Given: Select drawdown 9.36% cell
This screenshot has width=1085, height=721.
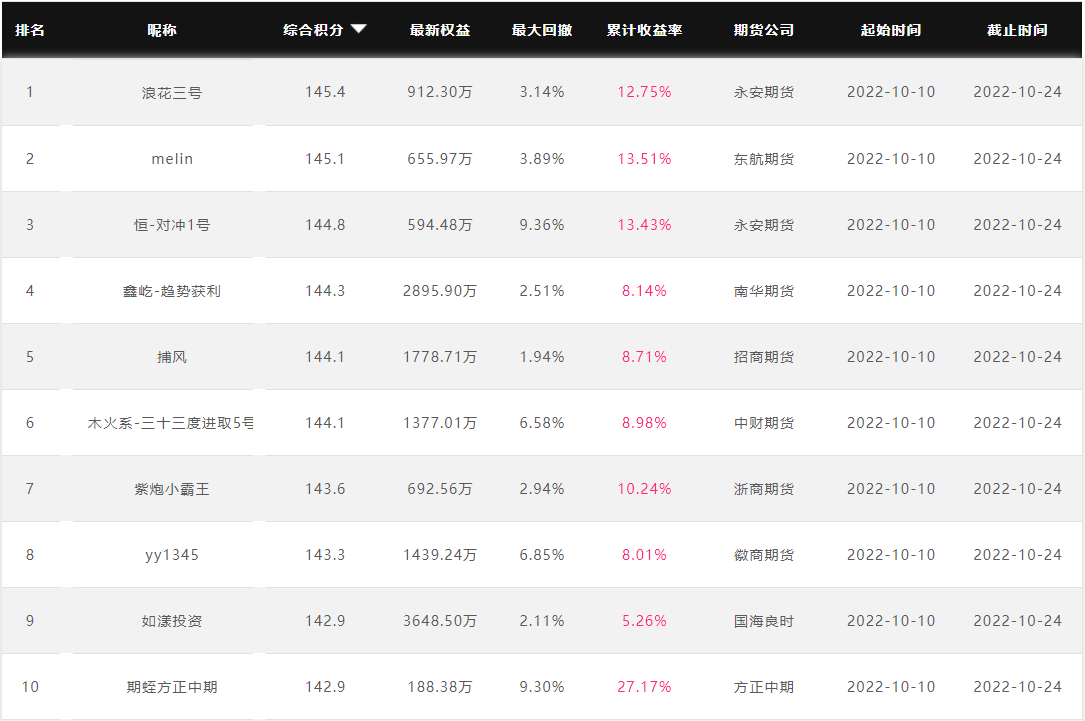Looking at the screenshot, I should click(x=542, y=225).
